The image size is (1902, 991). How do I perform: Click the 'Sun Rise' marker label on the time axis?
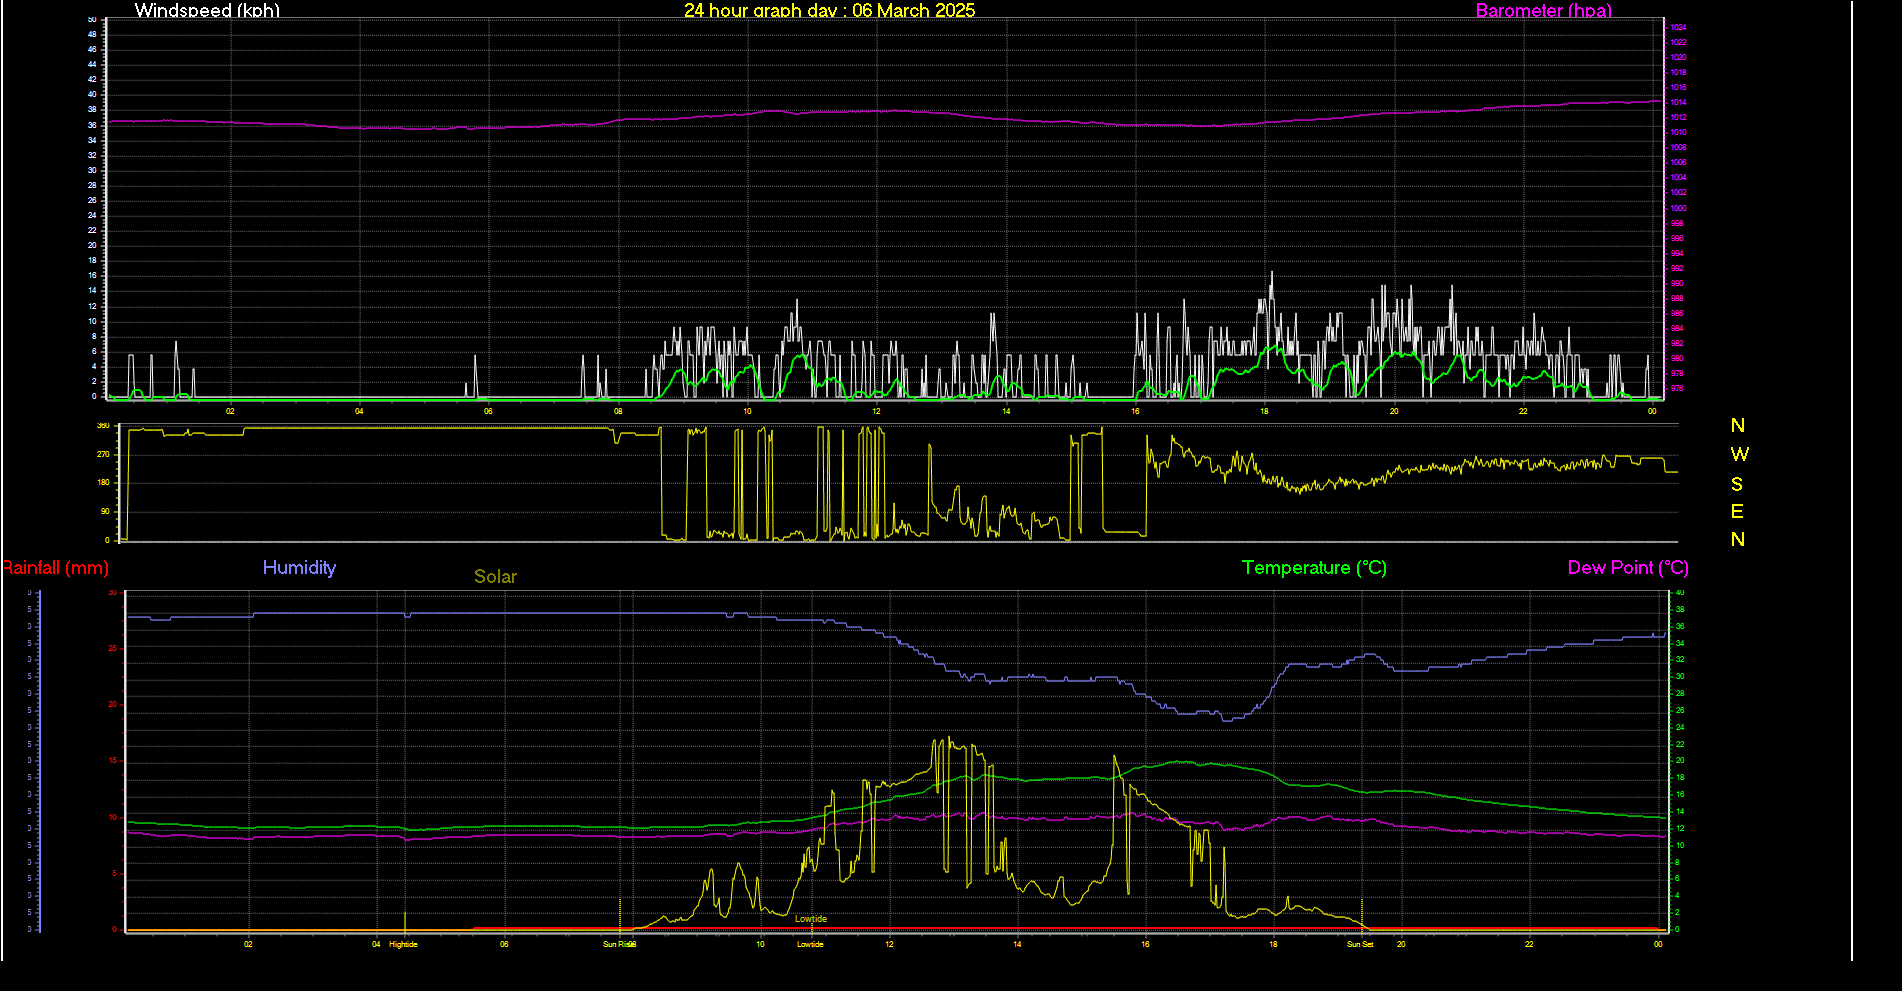619,944
